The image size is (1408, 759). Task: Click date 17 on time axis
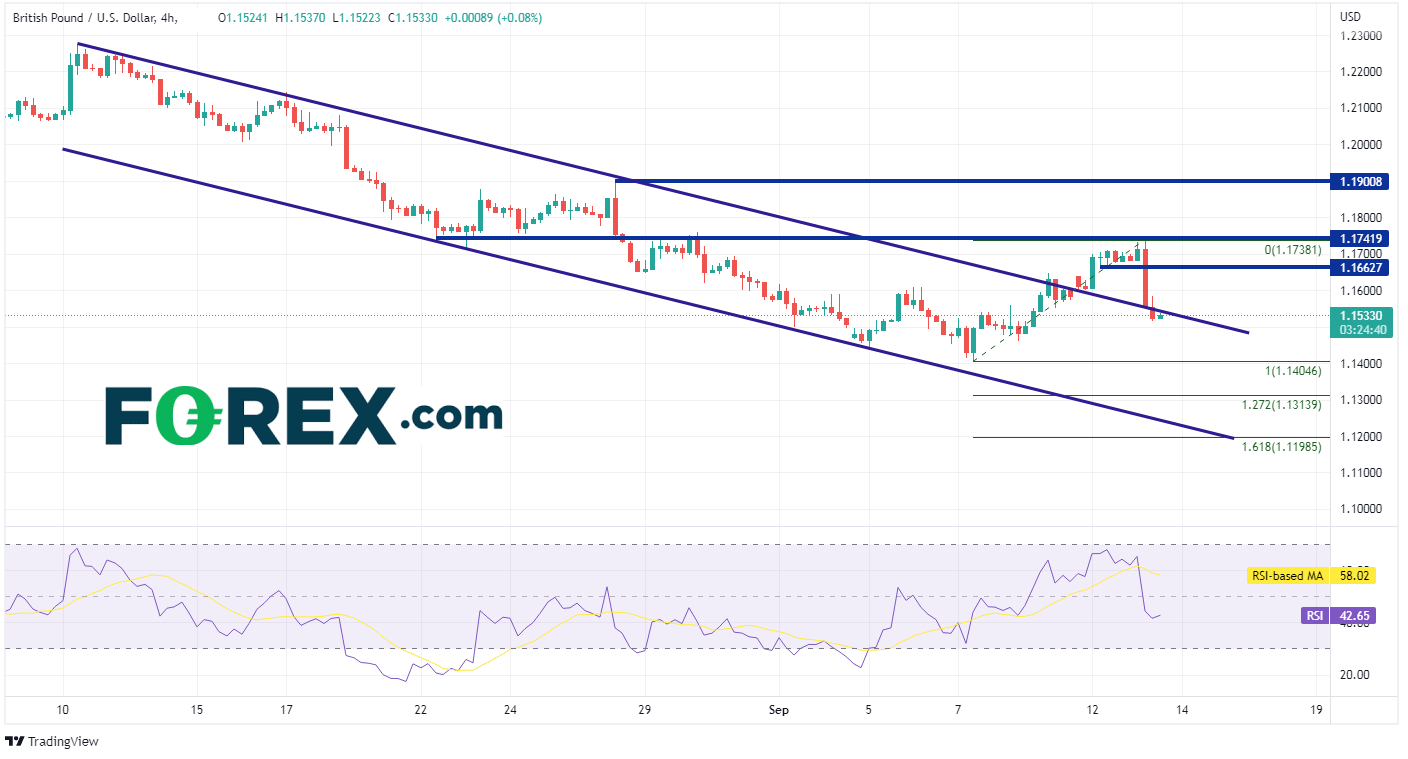click(x=286, y=710)
